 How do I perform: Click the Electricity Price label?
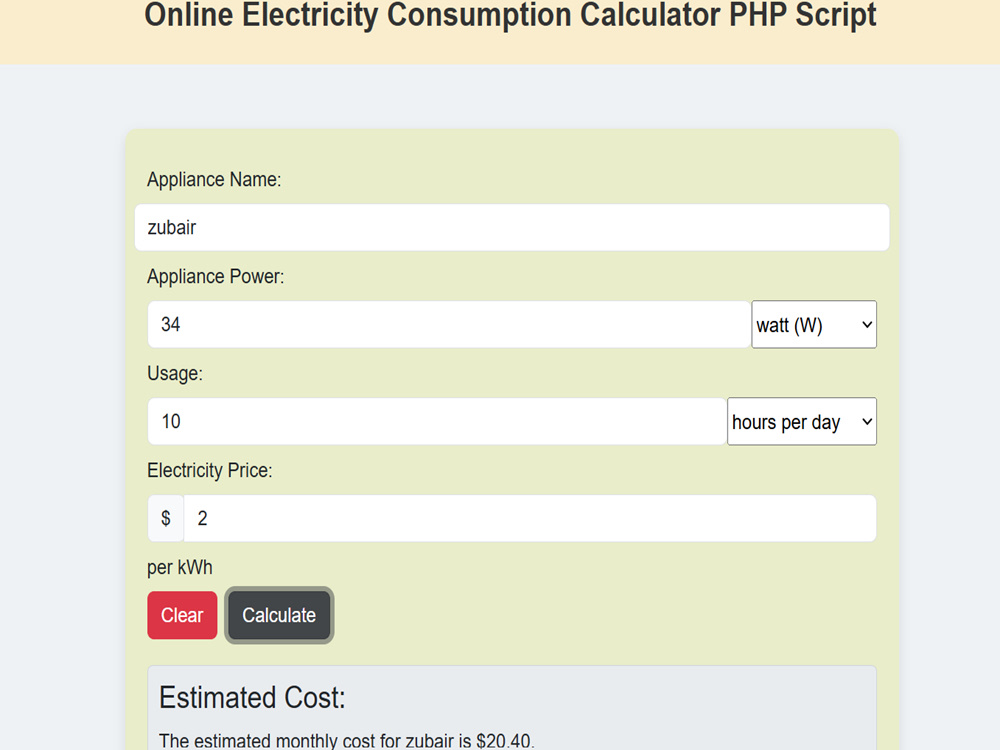[210, 471]
